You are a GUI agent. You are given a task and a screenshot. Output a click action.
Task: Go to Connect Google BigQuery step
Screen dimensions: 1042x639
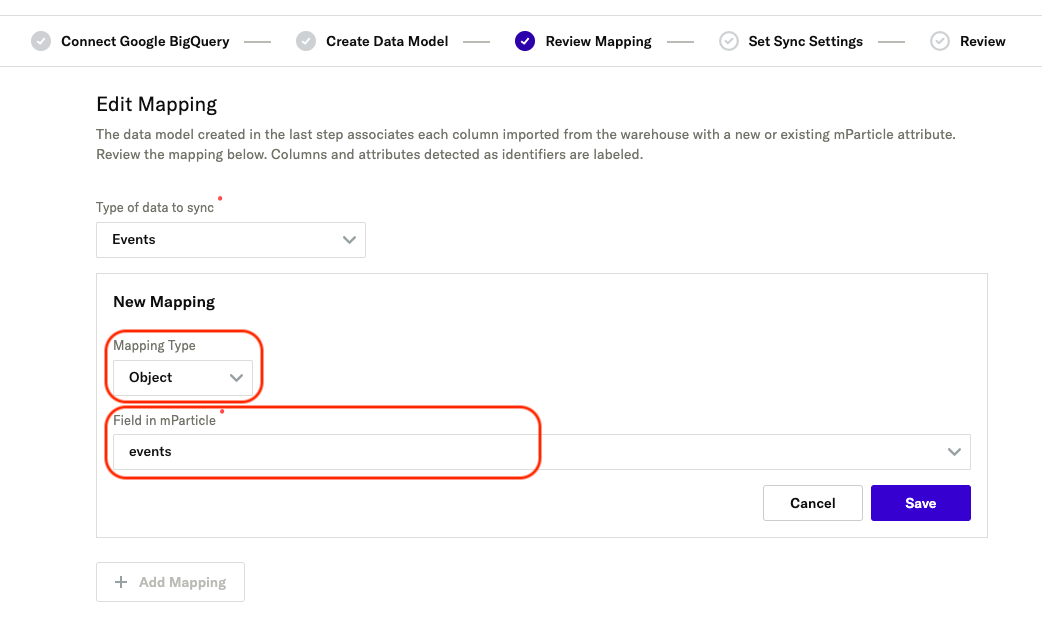coord(145,41)
